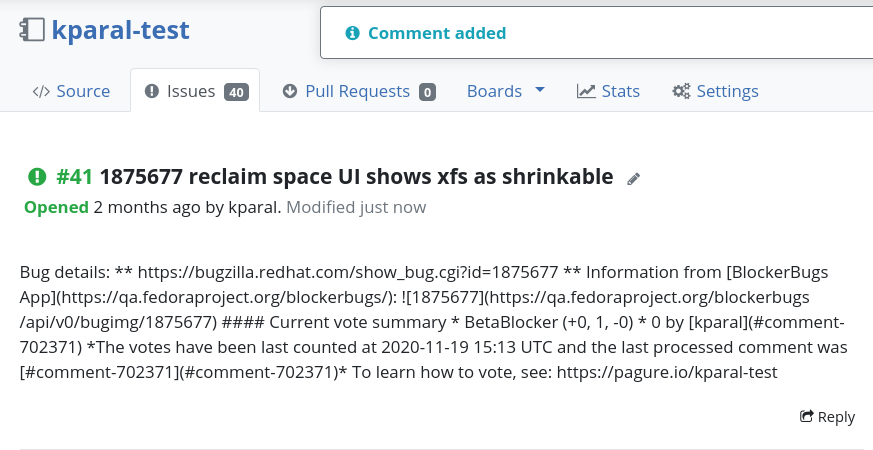Click the gears icon beside Settings
The width and height of the screenshot is (873, 450).
click(681, 91)
